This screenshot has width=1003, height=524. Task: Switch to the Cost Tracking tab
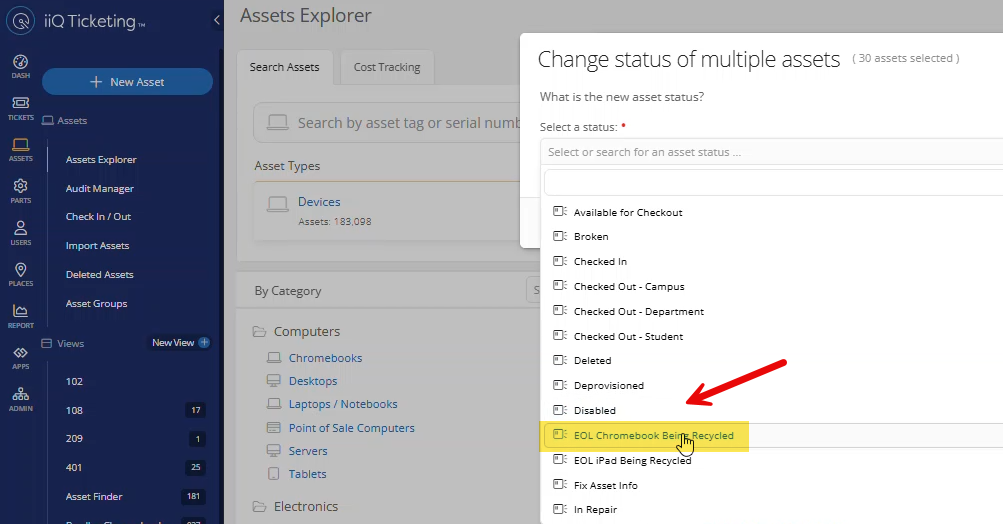(387, 67)
